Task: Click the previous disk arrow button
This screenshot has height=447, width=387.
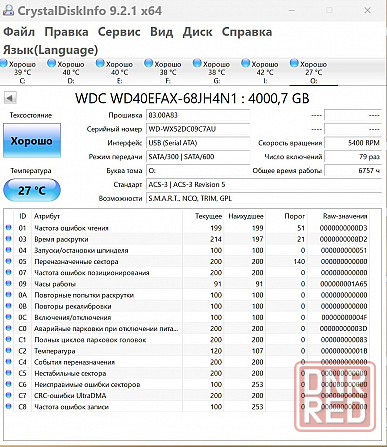Action: pyautogui.click(x=10, y=98)
